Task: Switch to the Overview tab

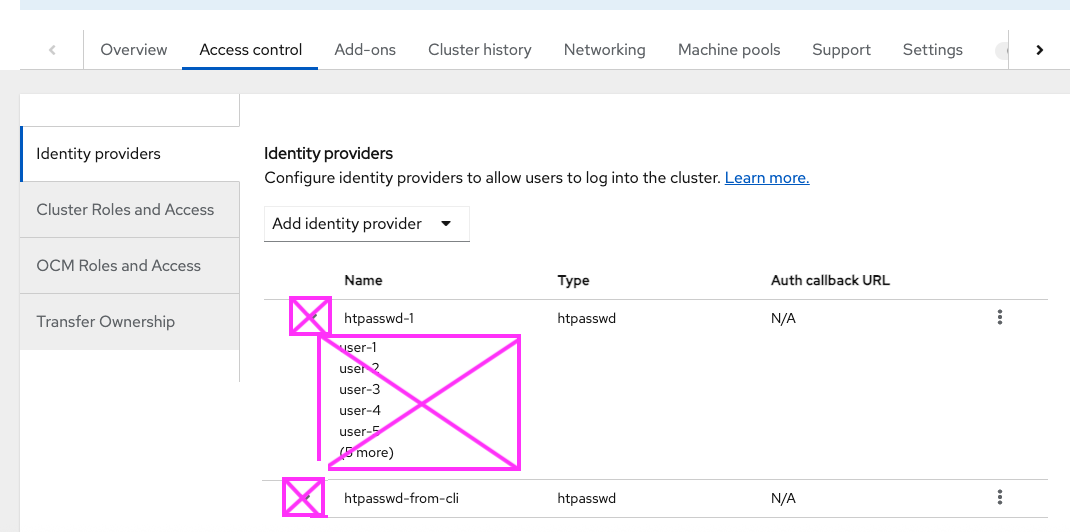Action: (x=134, y=50)
